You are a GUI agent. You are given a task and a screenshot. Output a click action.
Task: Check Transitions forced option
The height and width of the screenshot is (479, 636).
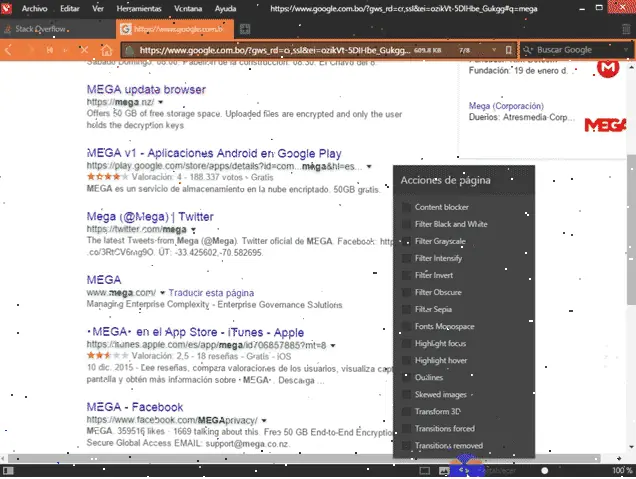pos(406,429)
